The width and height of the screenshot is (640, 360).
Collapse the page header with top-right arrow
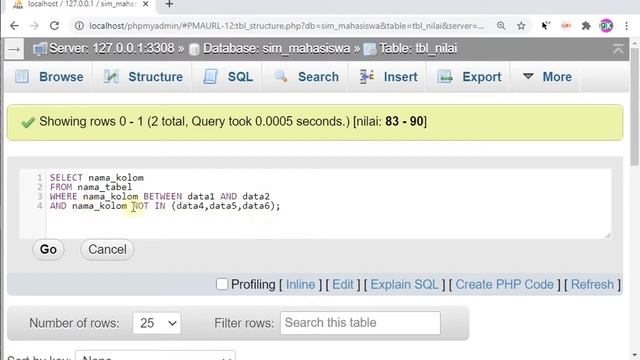(x=618, y=49)
